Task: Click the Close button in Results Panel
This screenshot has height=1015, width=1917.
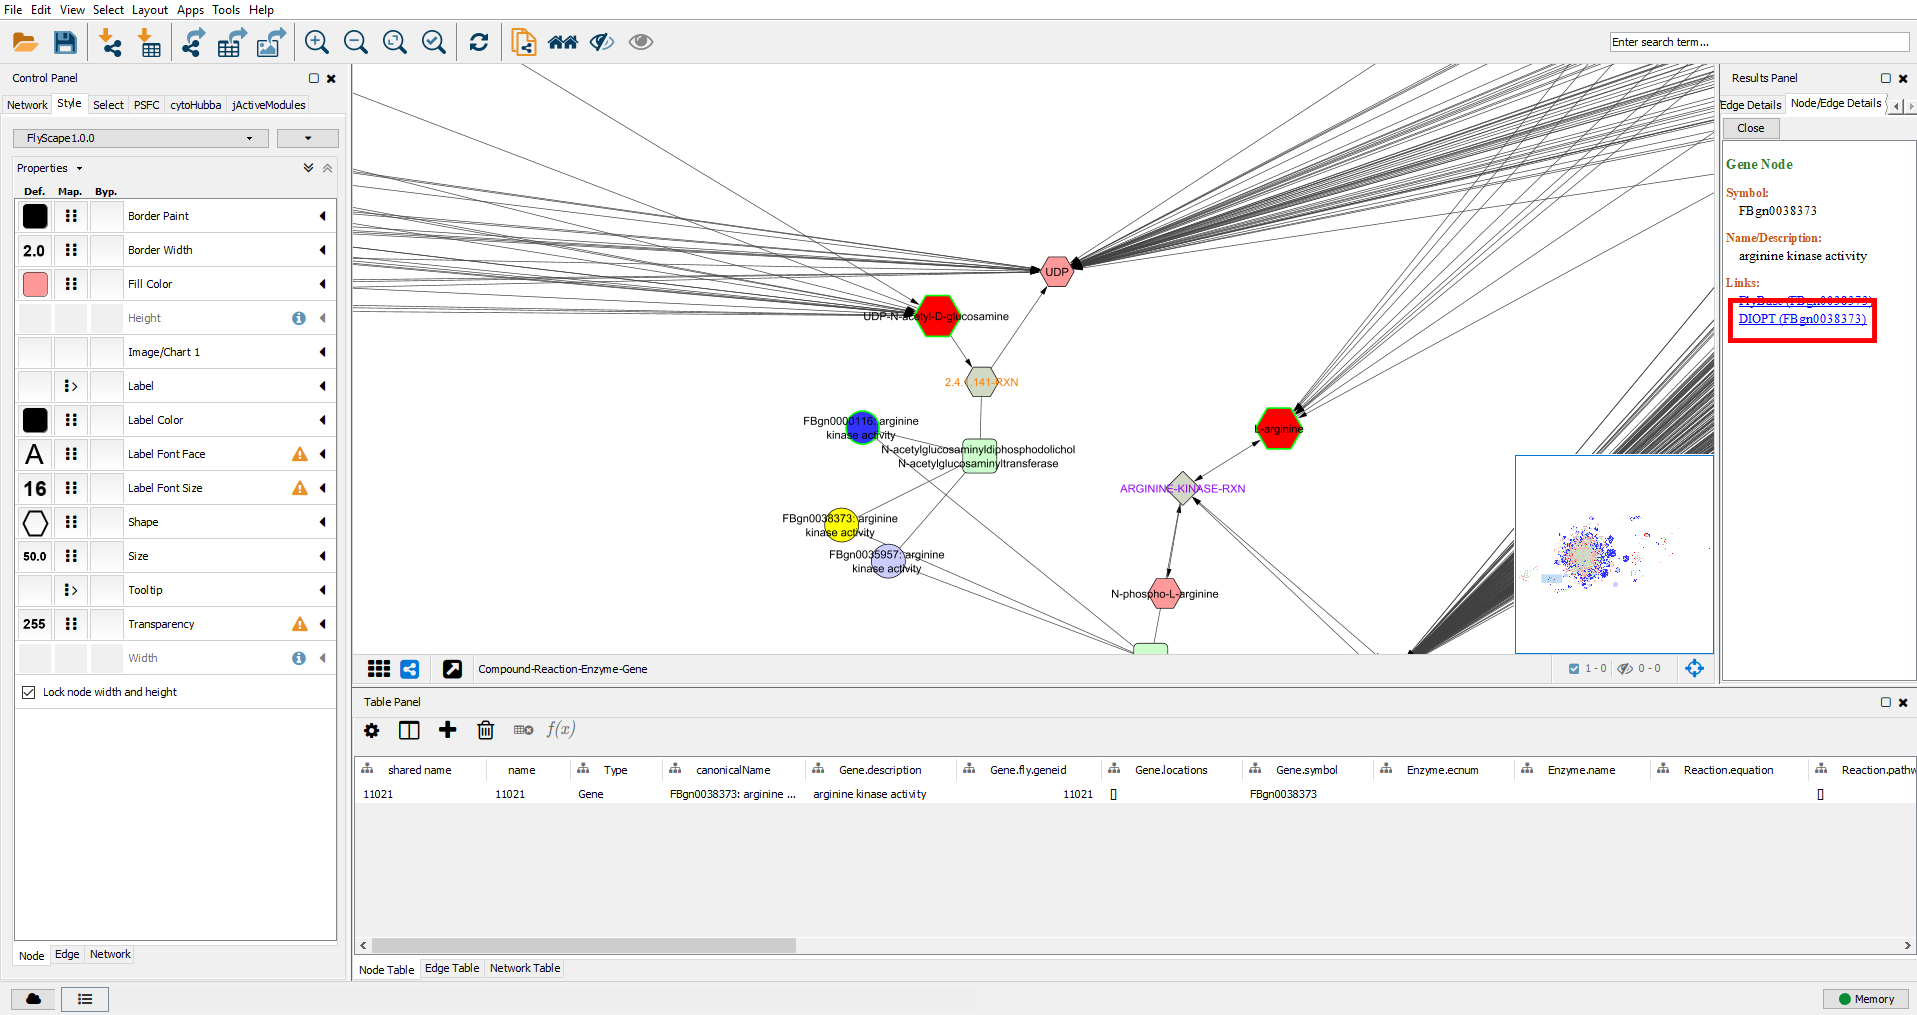Action: click(x=1750, y=128)
